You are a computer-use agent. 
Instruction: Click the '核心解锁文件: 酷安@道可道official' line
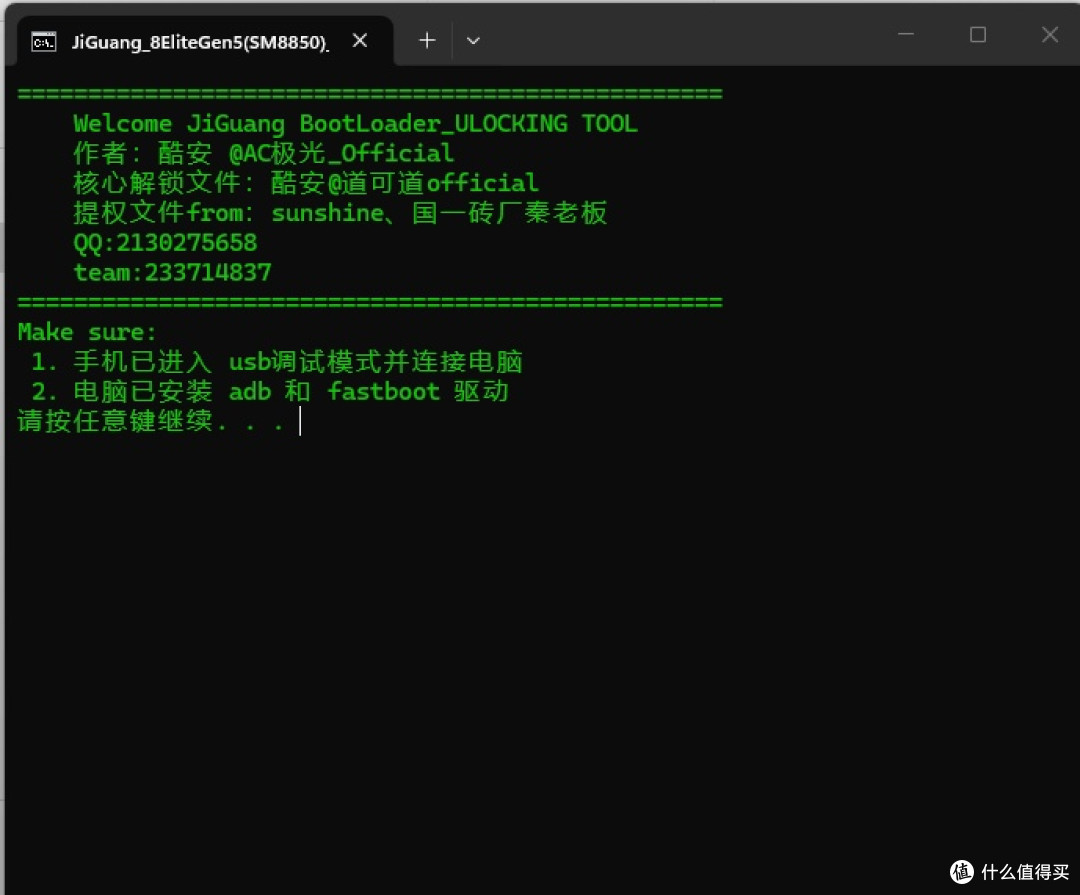(306, 183)
